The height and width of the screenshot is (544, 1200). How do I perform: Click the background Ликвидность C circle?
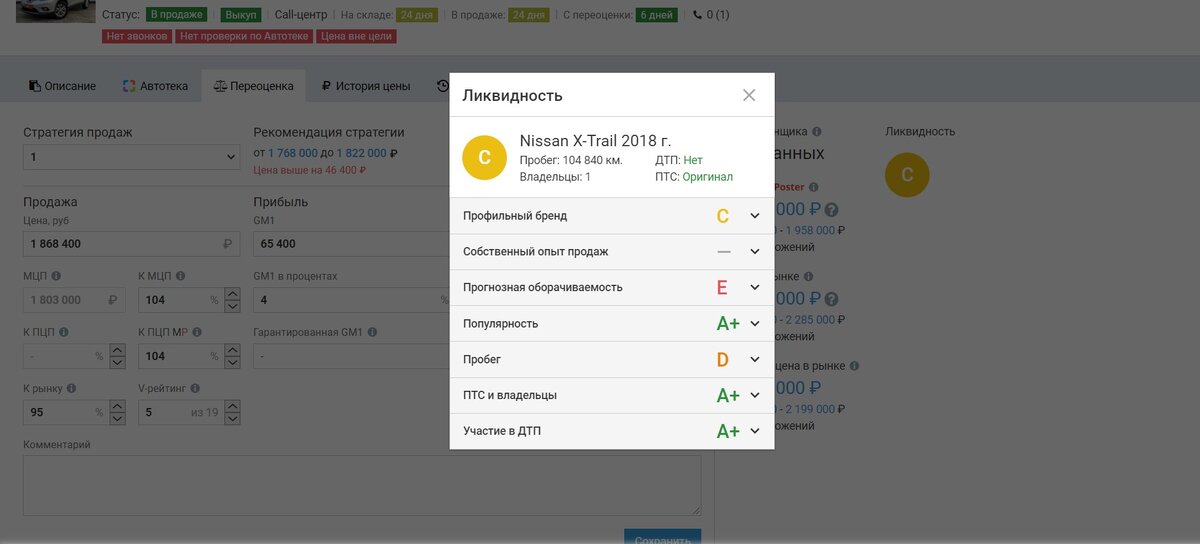point(907,174)
